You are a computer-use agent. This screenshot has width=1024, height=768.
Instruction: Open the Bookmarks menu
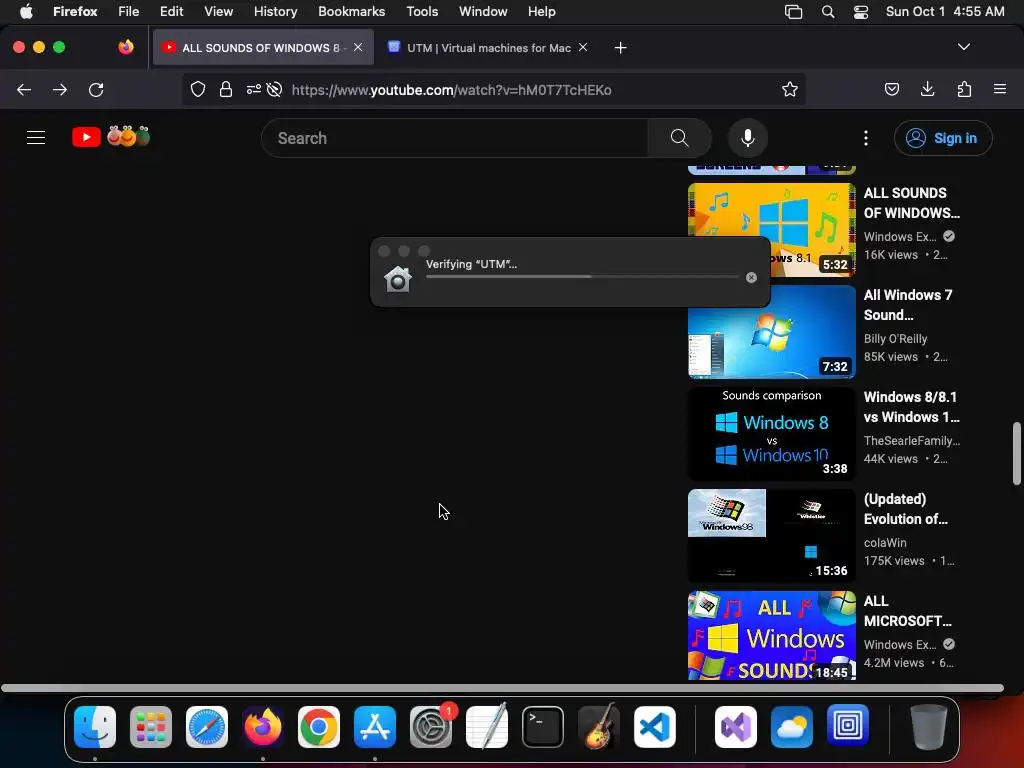tap(351, 11)
